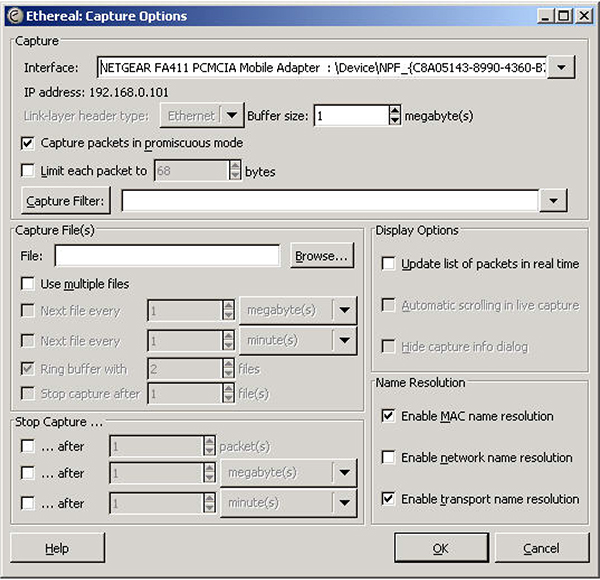Screen dimensions: 600x580
Task: Minimize the Capture Options window
Action: [545, 16]
